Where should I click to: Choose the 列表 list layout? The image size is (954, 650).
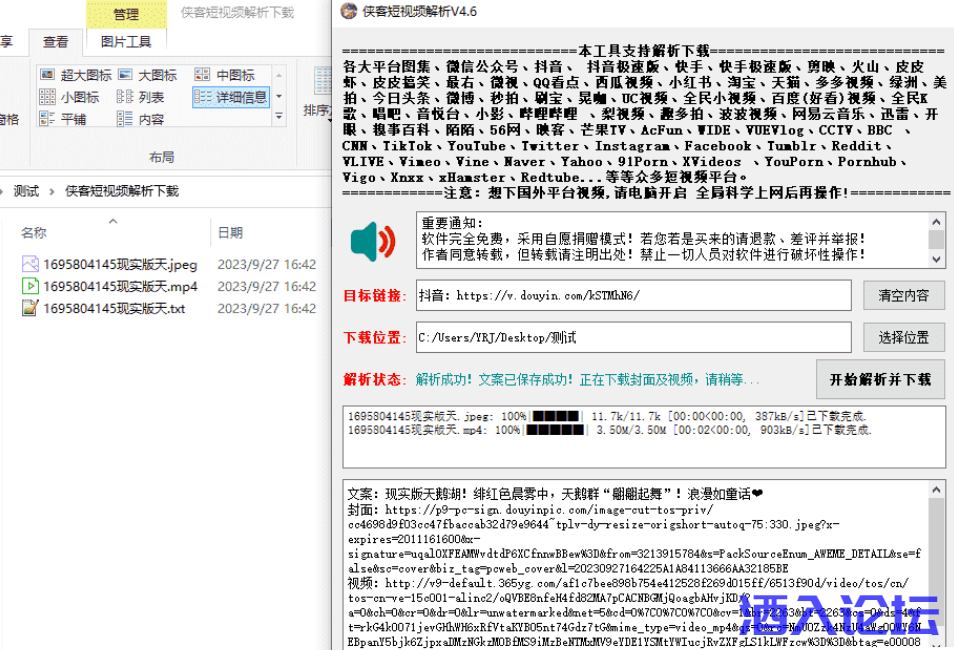[141, 97]
